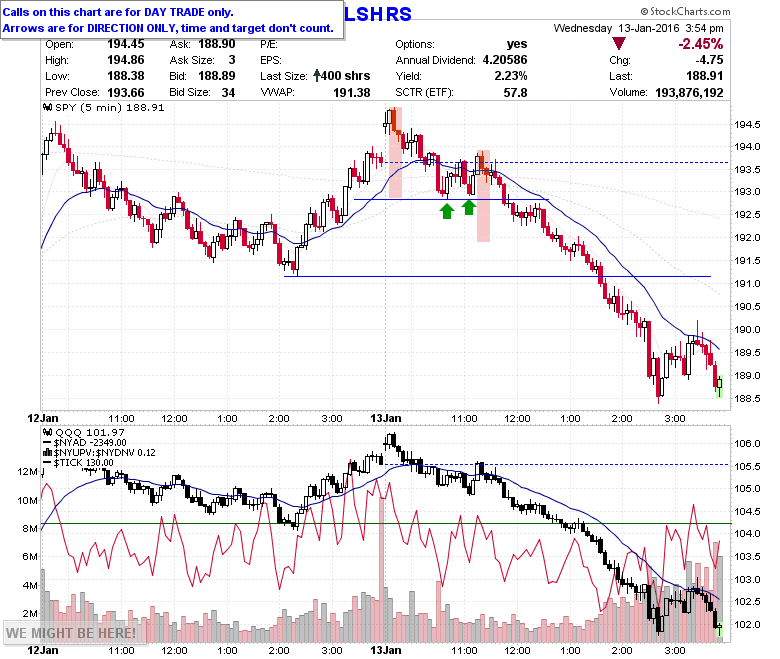
Task: Click the '$NYUPV:$NYDNV 0.12' legend text
Action: pos(104,453)
